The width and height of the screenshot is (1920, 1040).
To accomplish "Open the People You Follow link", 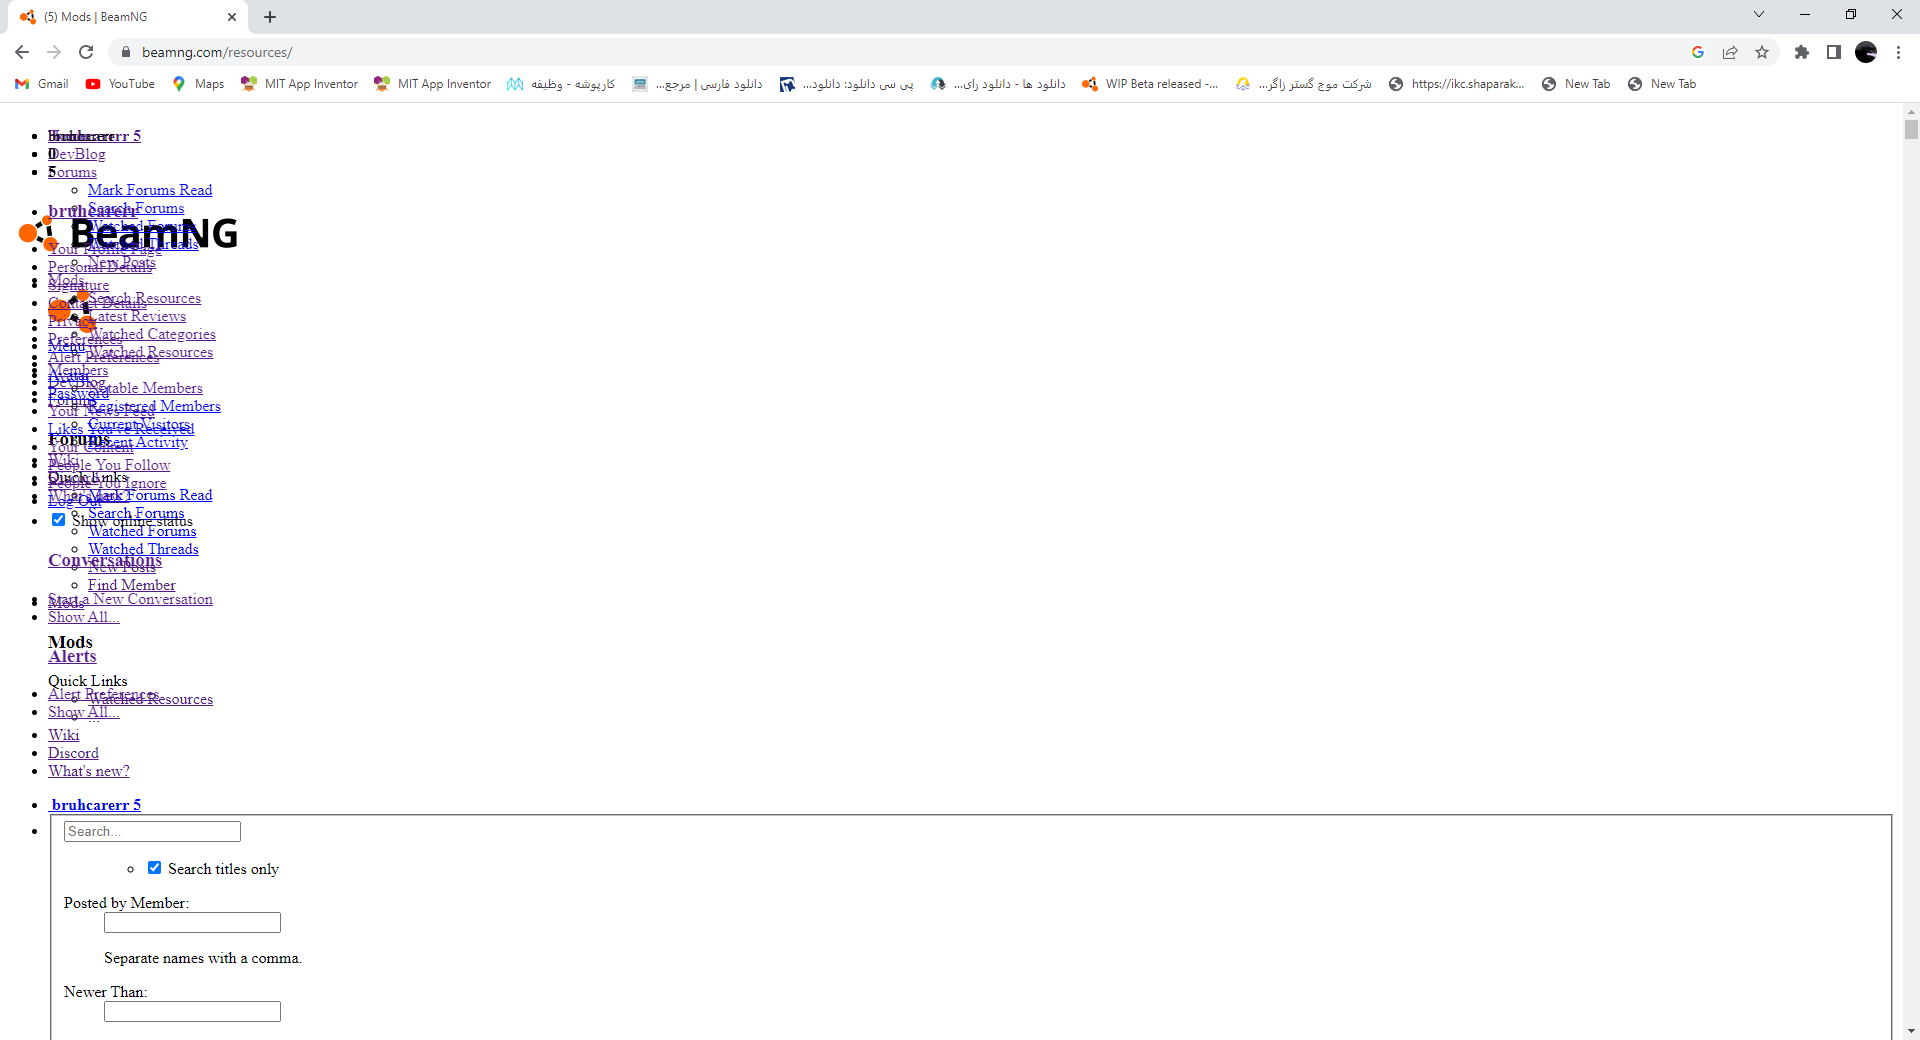I will pyautogui.click(x=109, y=465).
